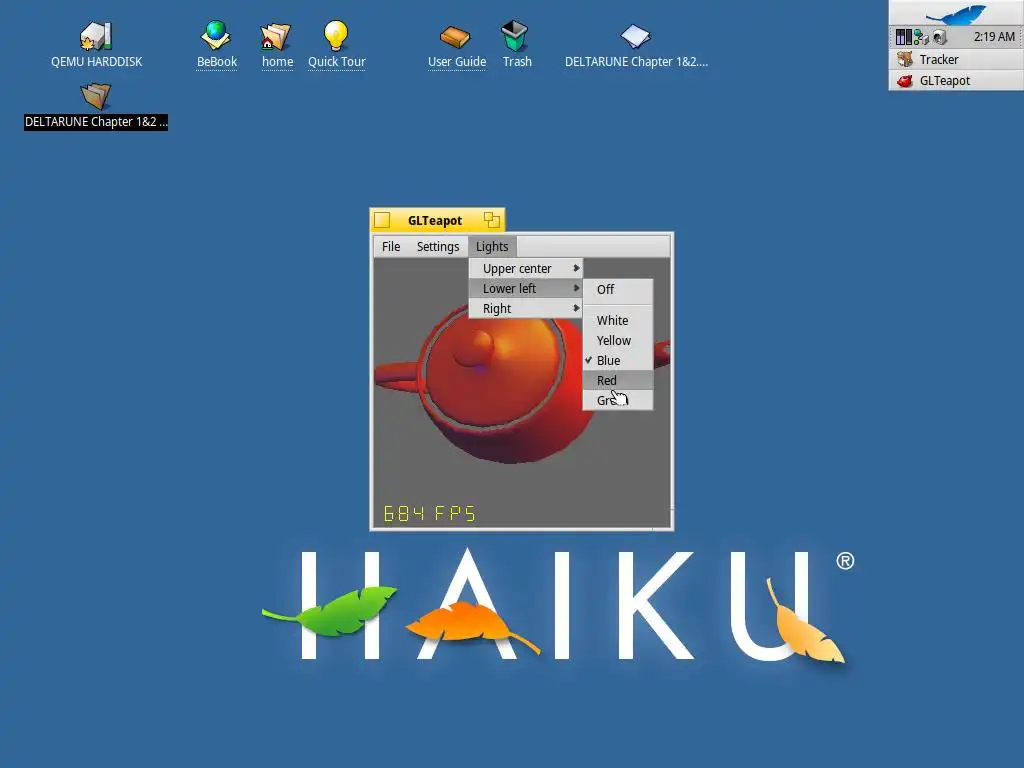Set the Lower left light to Red
1024x768 pixels.
[618, 381]
